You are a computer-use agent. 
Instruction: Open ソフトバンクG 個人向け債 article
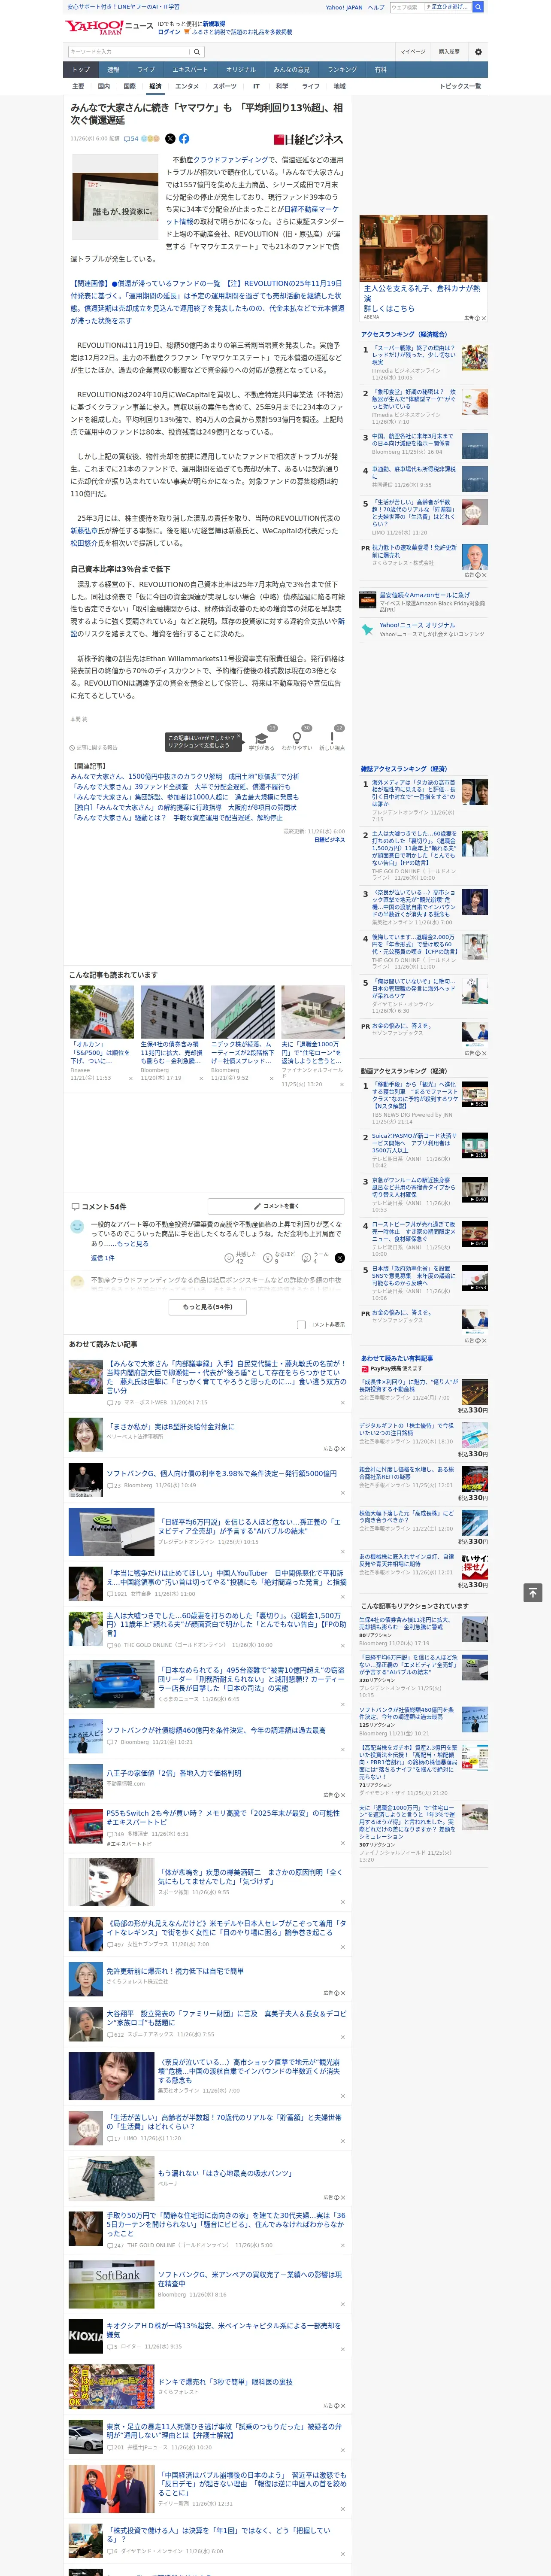pos(221,1473)
